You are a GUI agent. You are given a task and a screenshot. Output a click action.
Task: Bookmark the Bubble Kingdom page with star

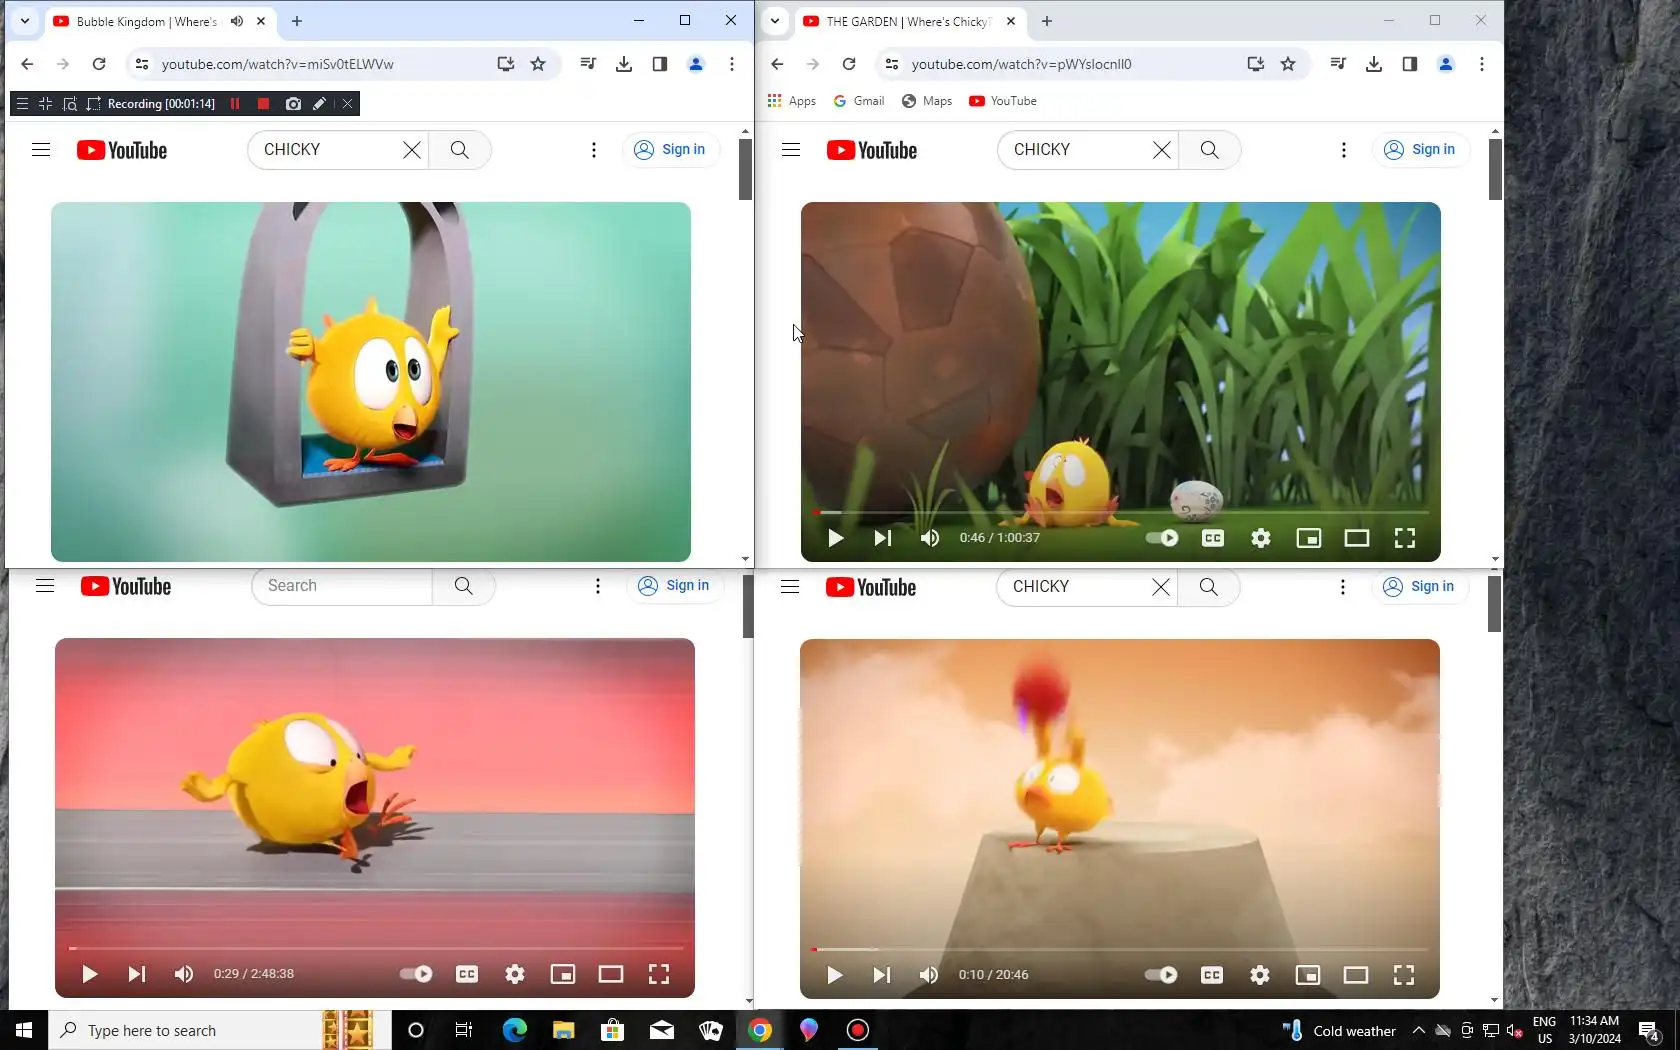538,64
